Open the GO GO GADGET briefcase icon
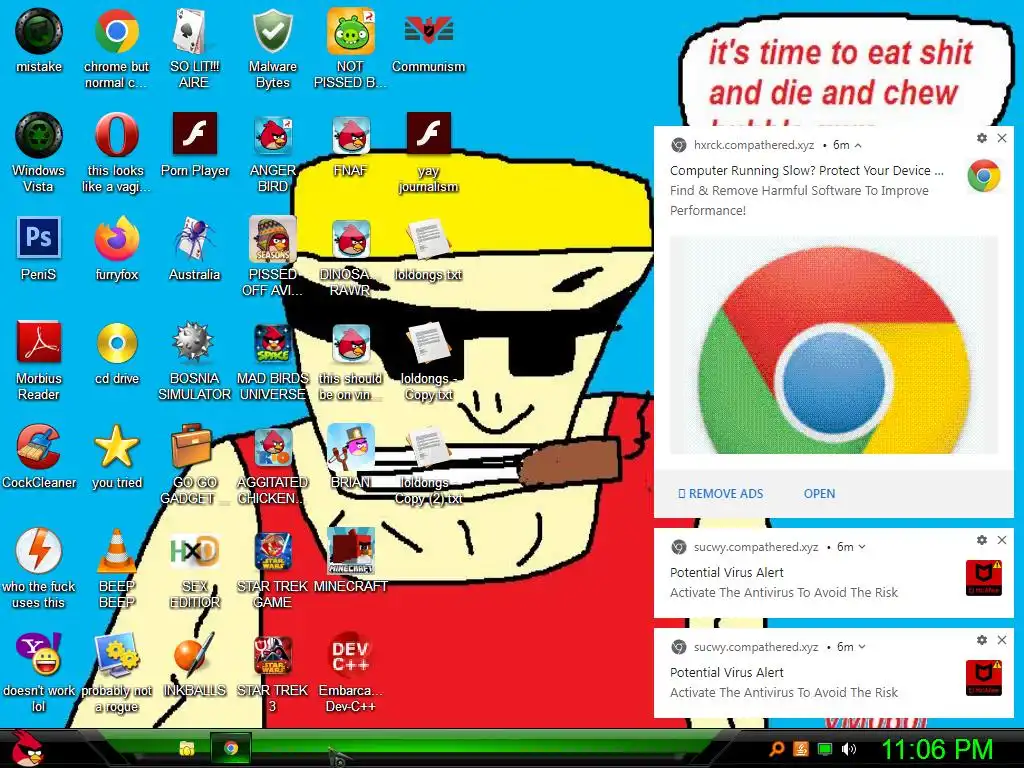 tap(193, 446)
